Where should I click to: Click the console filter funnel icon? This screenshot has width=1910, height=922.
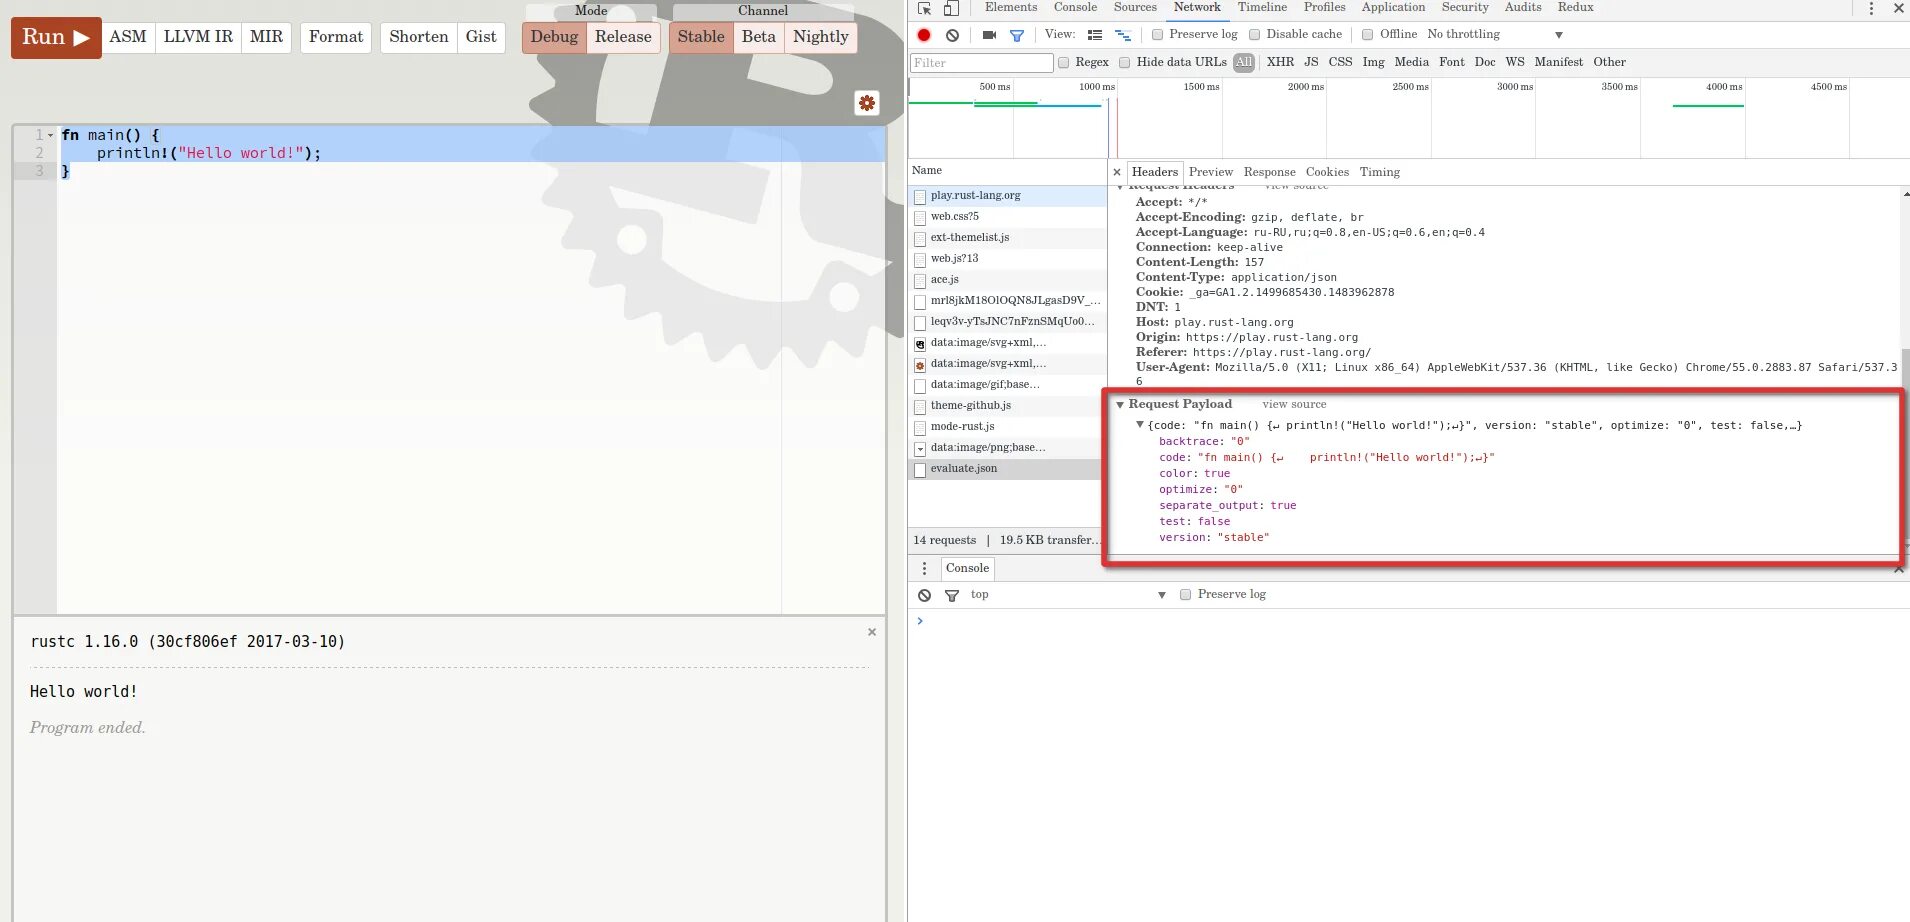pyautogui.click(x=952, y=595)
